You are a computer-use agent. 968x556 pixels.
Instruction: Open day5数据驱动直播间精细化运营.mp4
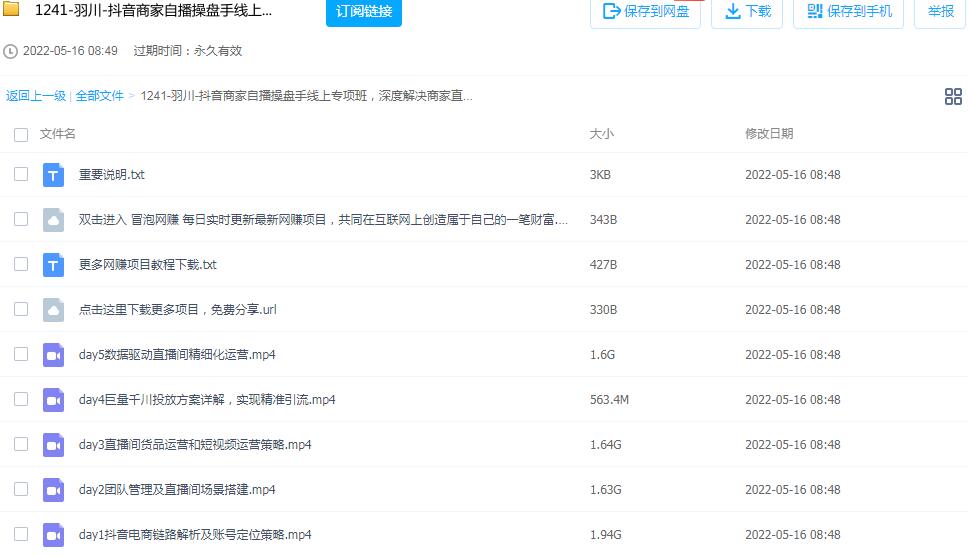click(x=177, y=355)
